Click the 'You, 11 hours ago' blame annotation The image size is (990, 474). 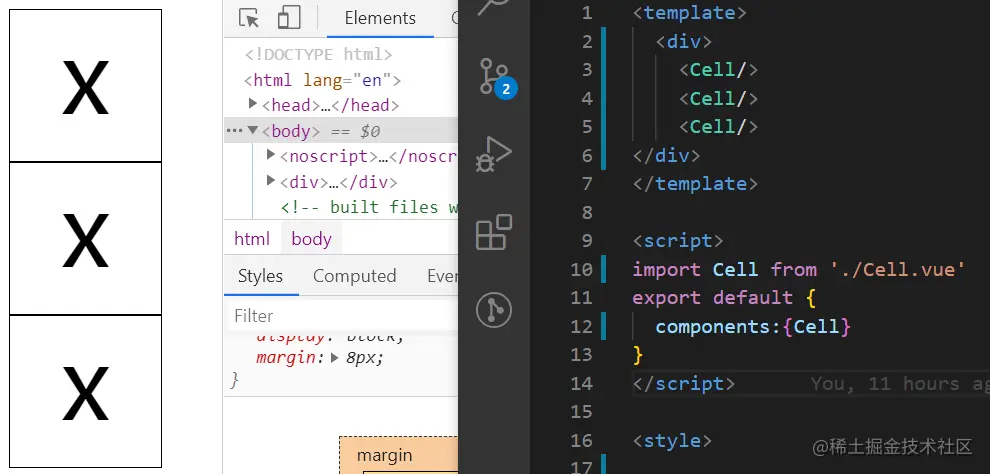(900, 384)
